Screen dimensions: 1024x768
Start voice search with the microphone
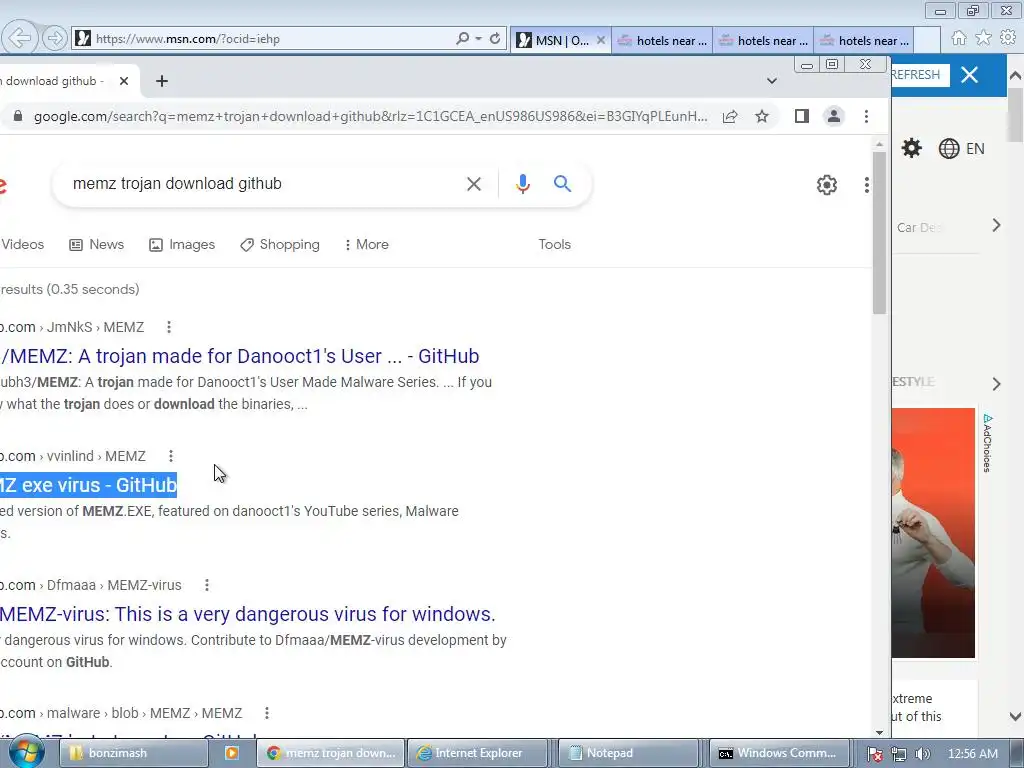(522, 184)
